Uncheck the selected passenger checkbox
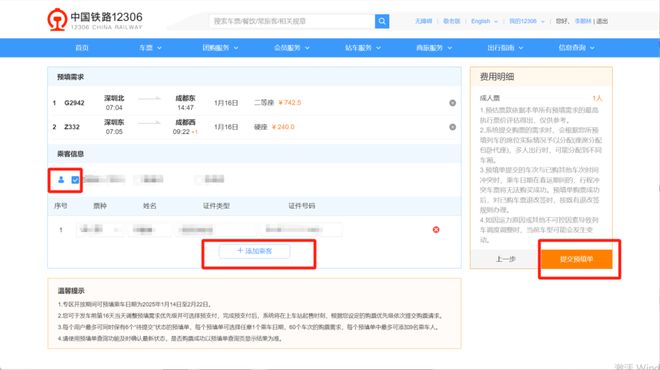 click(x=75, y=180)
